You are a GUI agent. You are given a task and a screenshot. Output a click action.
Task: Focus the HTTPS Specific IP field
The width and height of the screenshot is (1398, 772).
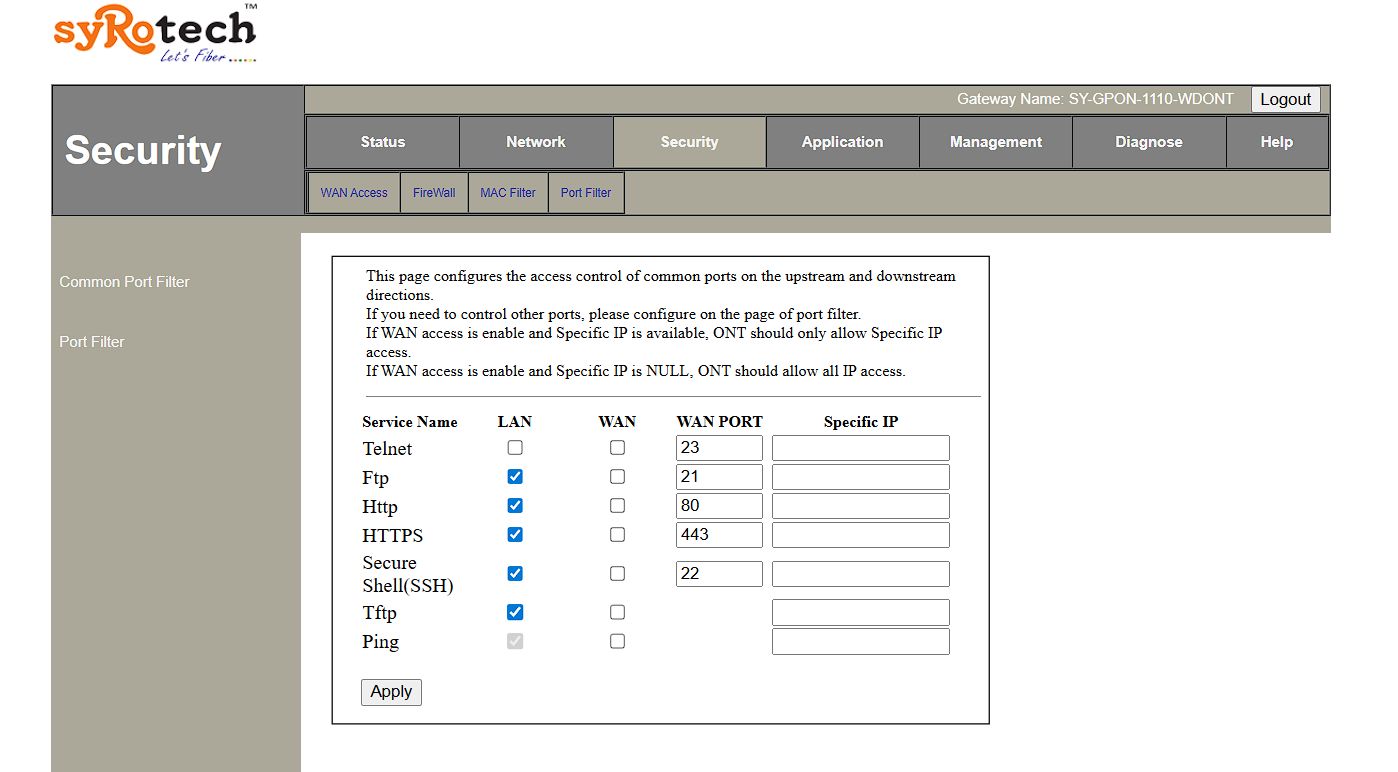point(860,535)
